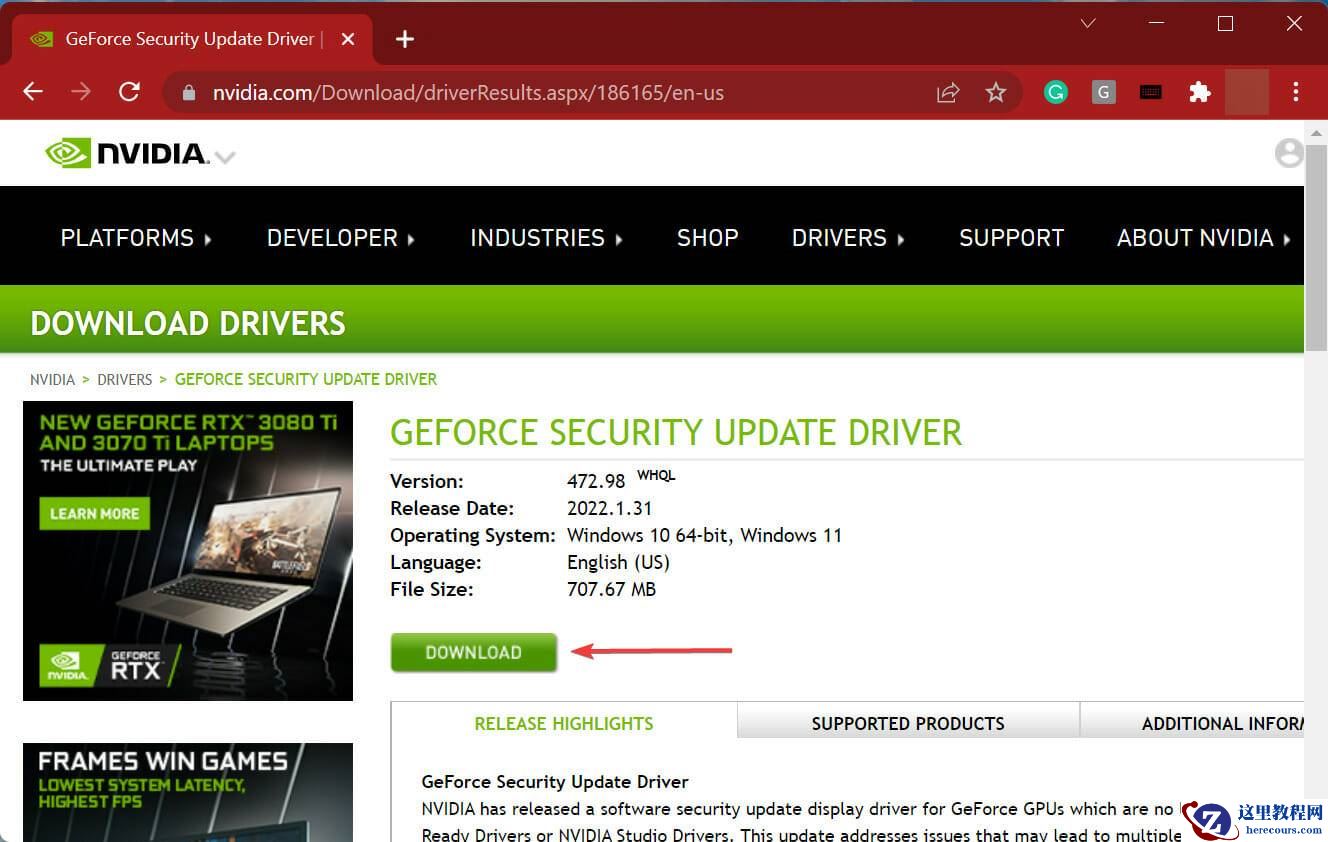1328x842 pixels.
Task: Click Learn More on RTX laptop ad
Action: (x=94, y=513)
